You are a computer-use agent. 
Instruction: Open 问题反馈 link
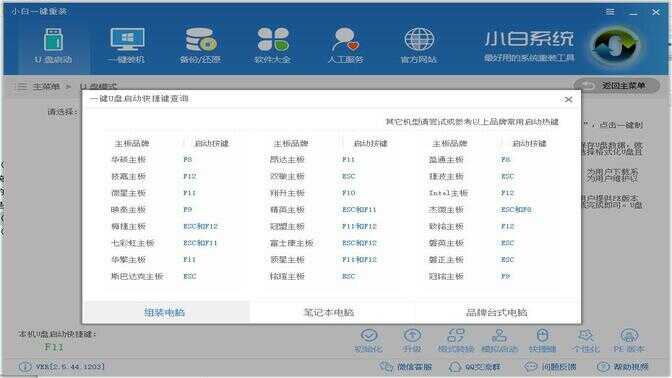550,367
